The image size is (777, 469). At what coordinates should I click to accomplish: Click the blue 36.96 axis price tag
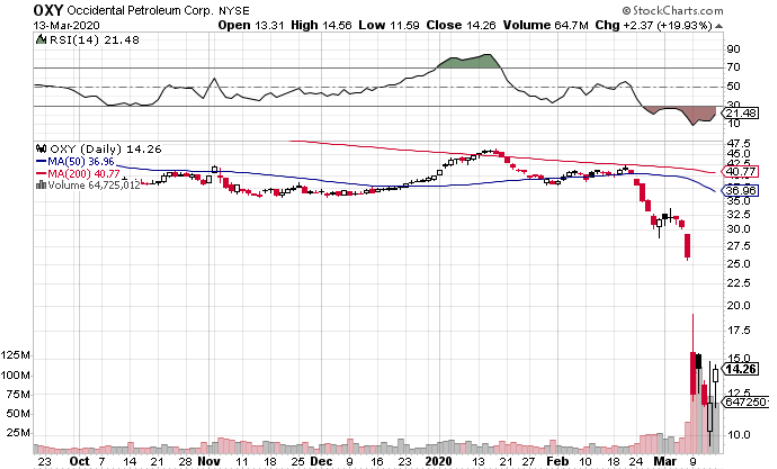[x=740, y=190]
